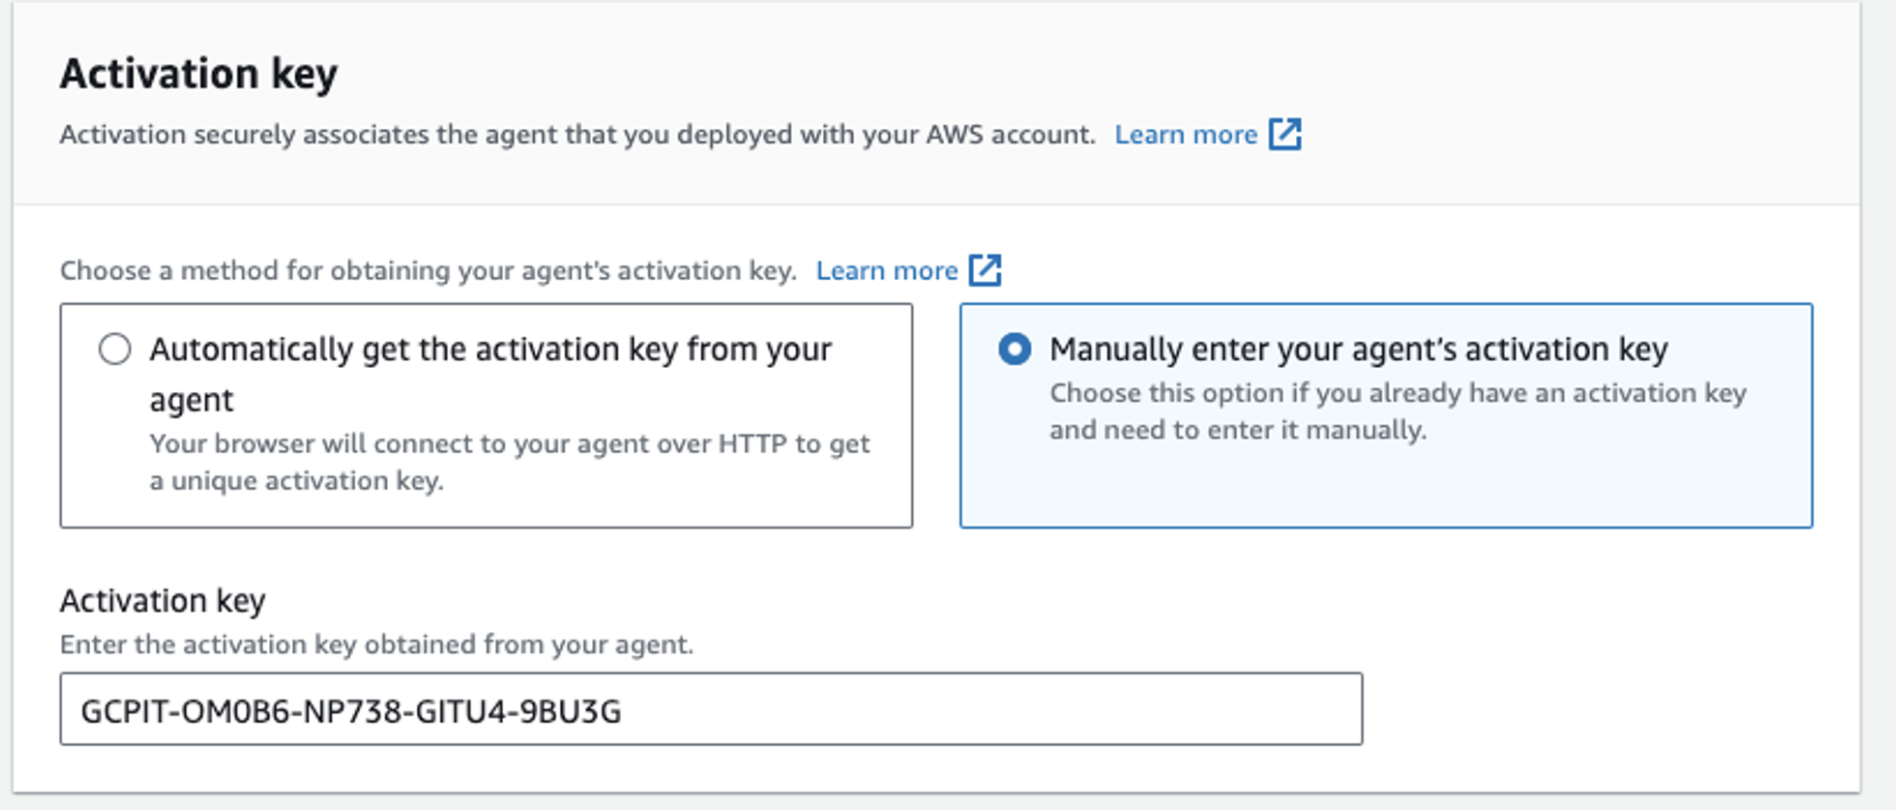Open external link icon beside AWS account description

(1285, 134)
